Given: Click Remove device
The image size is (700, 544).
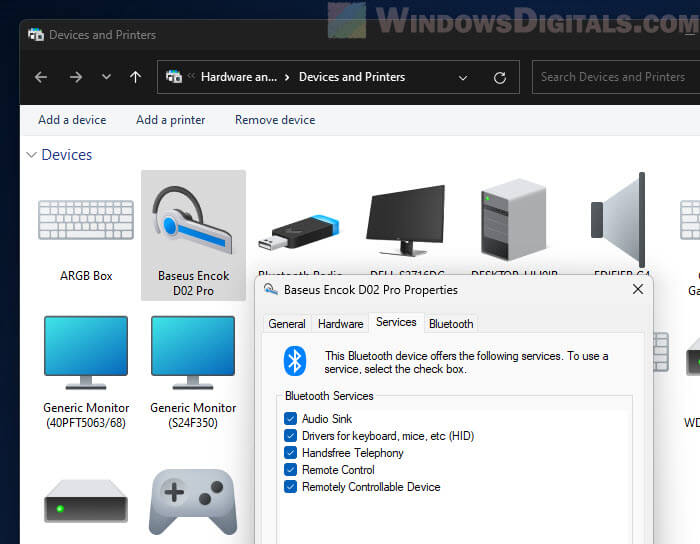Looking at the screenshot, I should click(x=275, y=120).
